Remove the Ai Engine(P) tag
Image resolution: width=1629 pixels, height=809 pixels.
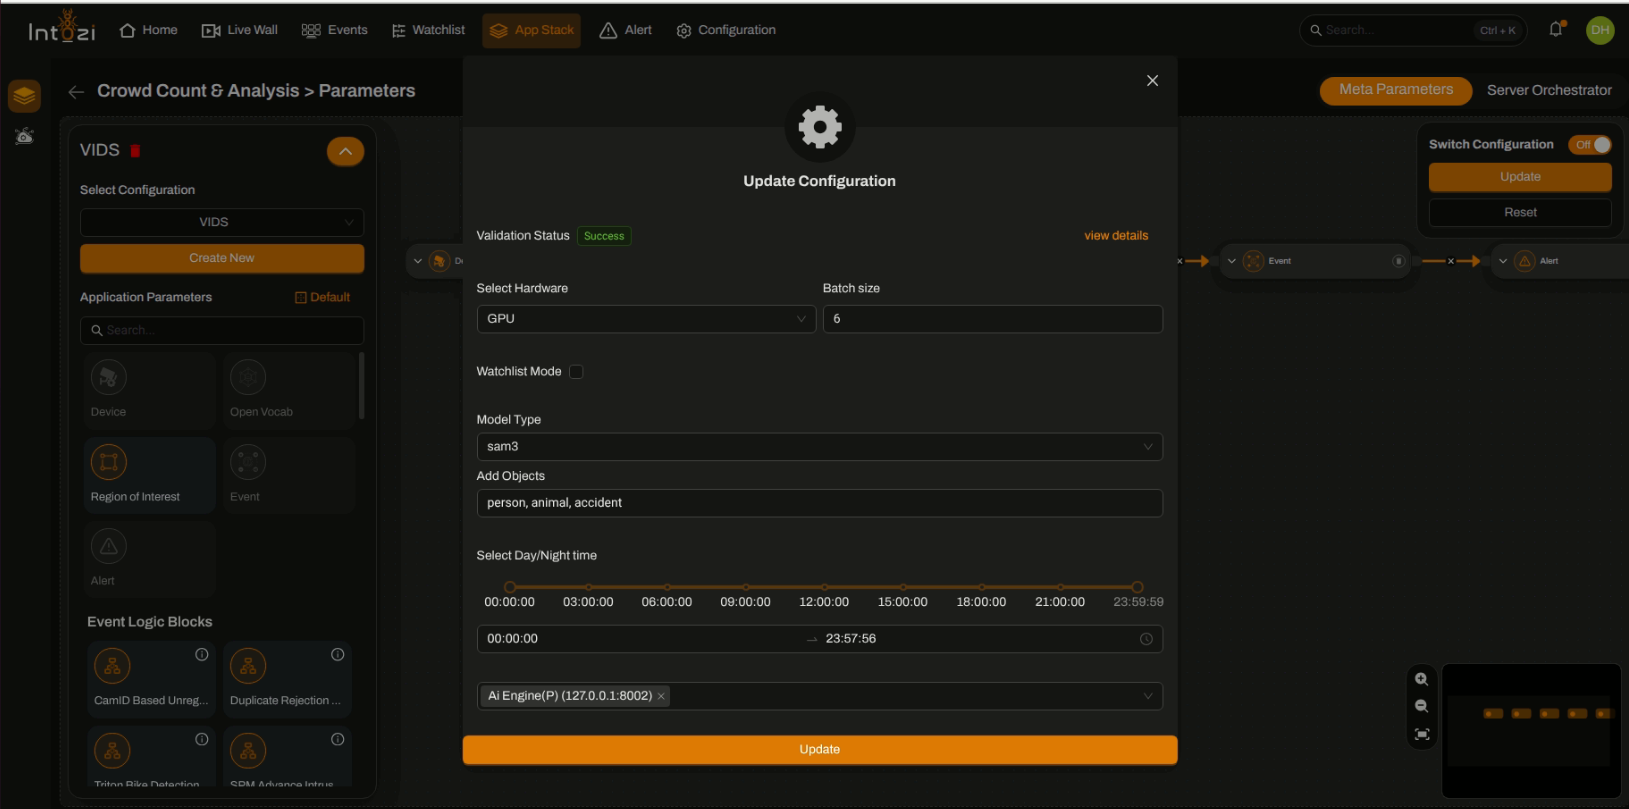[x=661, y=696]
